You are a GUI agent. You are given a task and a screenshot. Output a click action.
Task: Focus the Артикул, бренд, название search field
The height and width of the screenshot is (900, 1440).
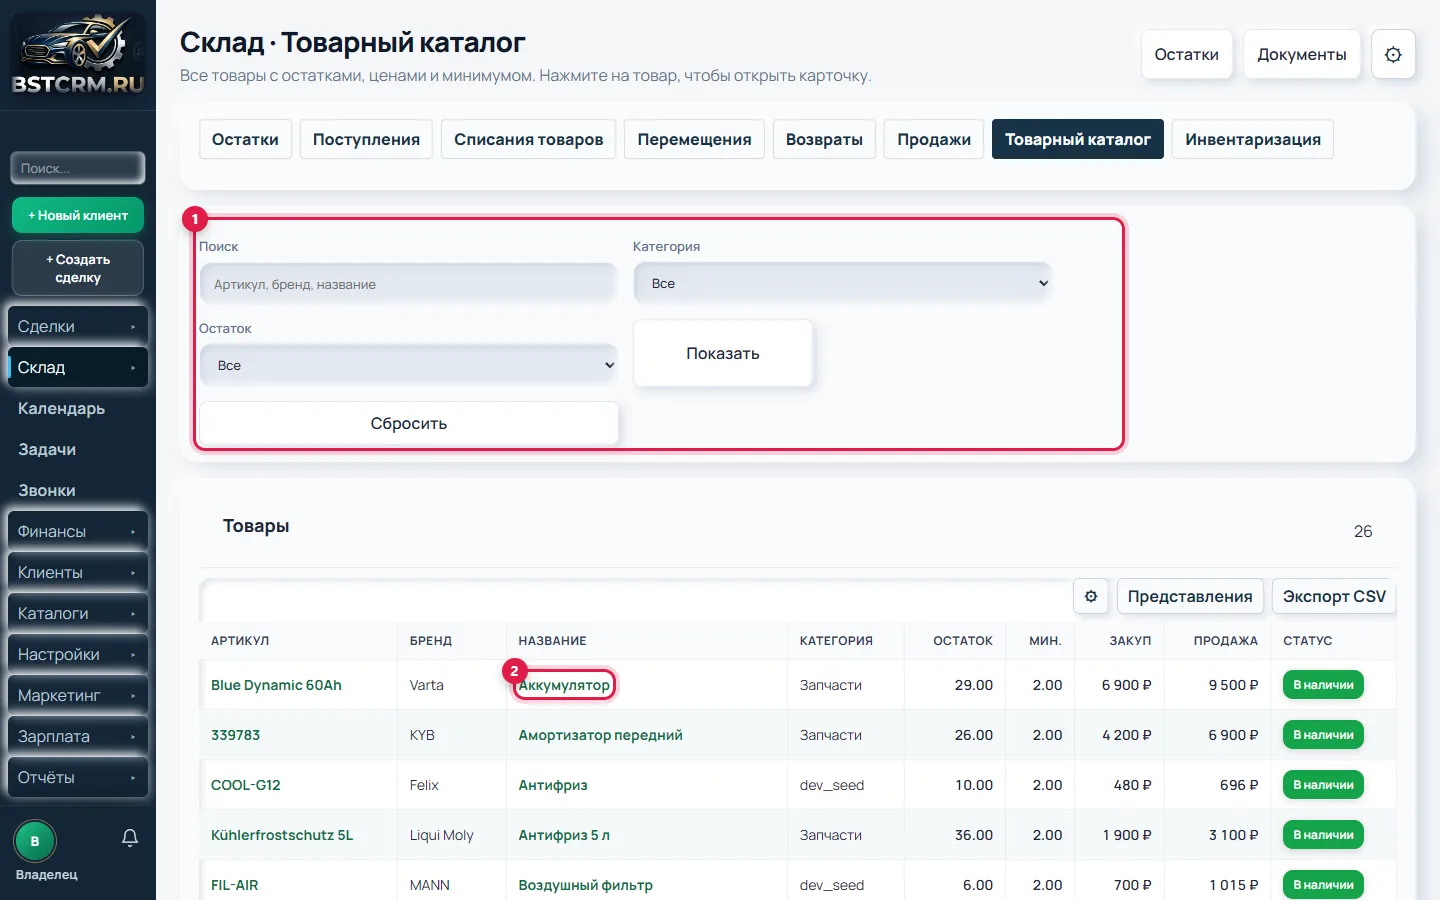[x=408, y=284]
